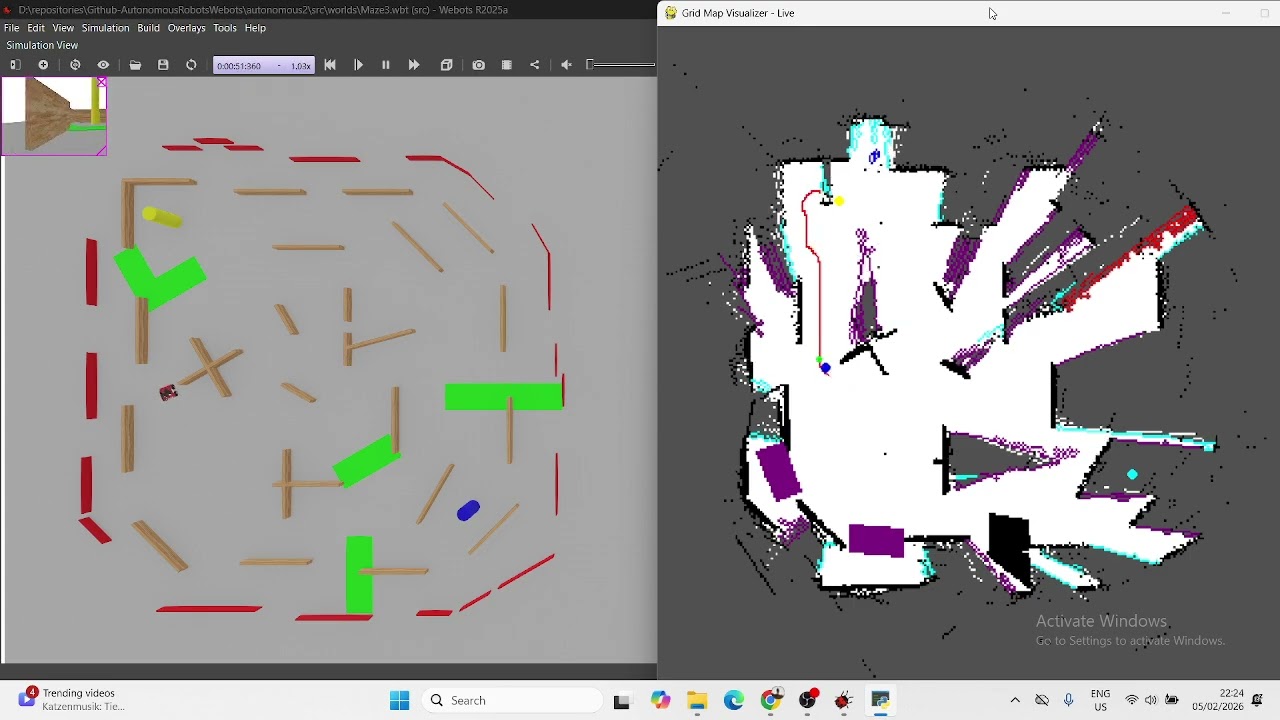
Task: Click the Add new object plus icon
Action: [x=43, y=65]
